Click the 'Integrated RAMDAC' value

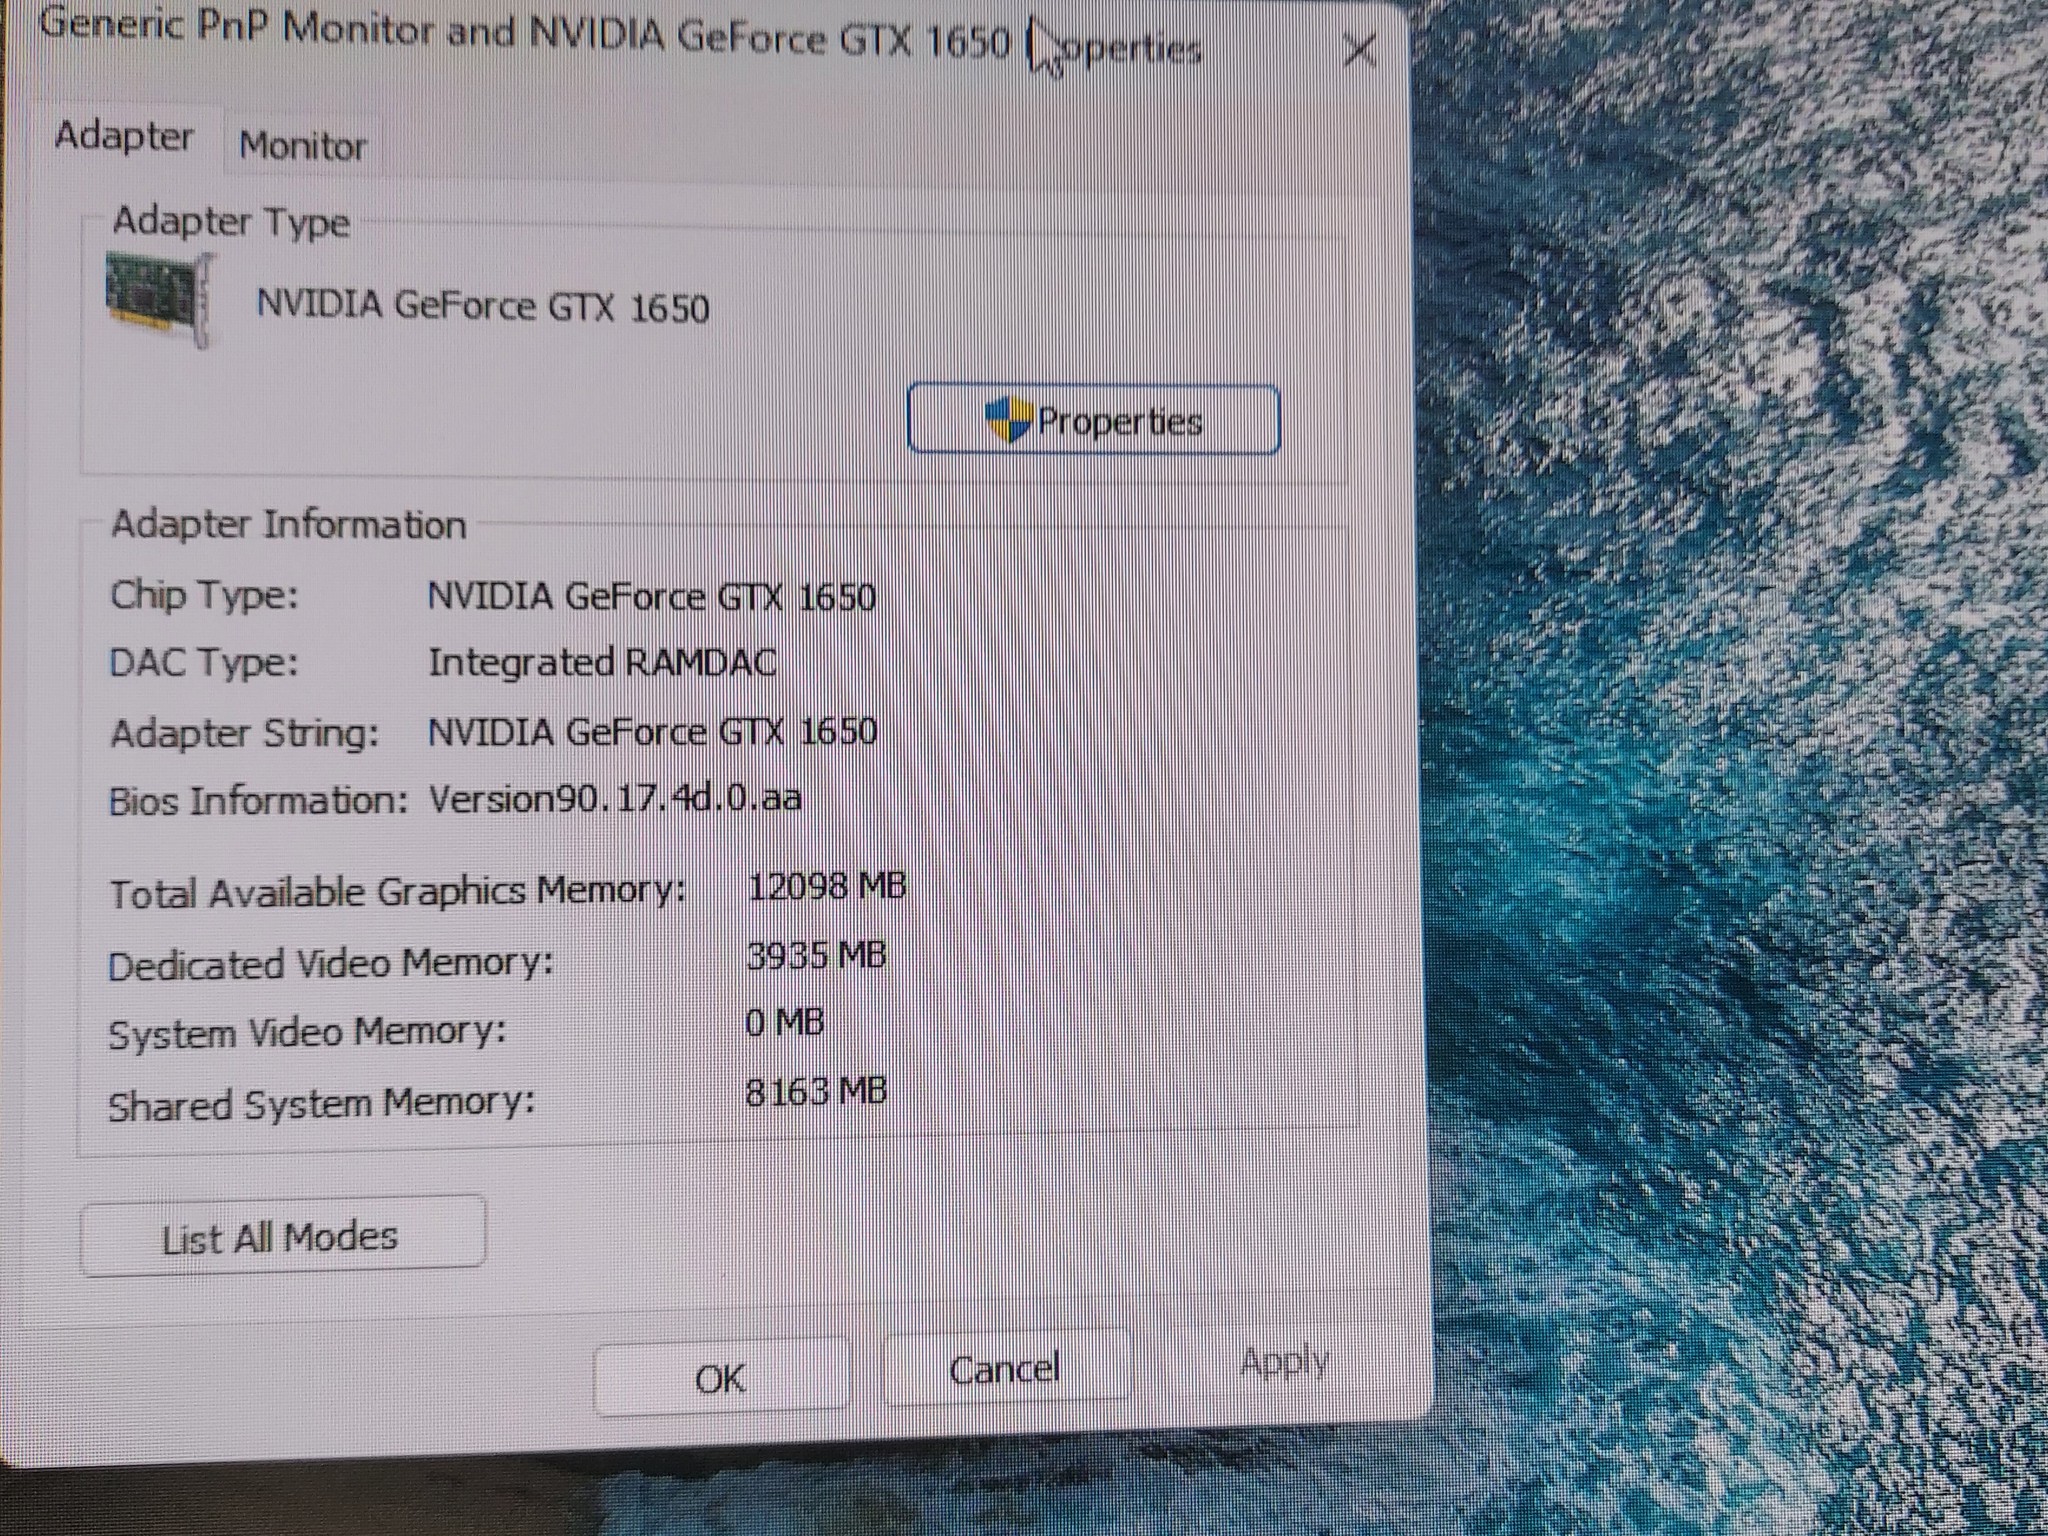(x=602, y=662)
